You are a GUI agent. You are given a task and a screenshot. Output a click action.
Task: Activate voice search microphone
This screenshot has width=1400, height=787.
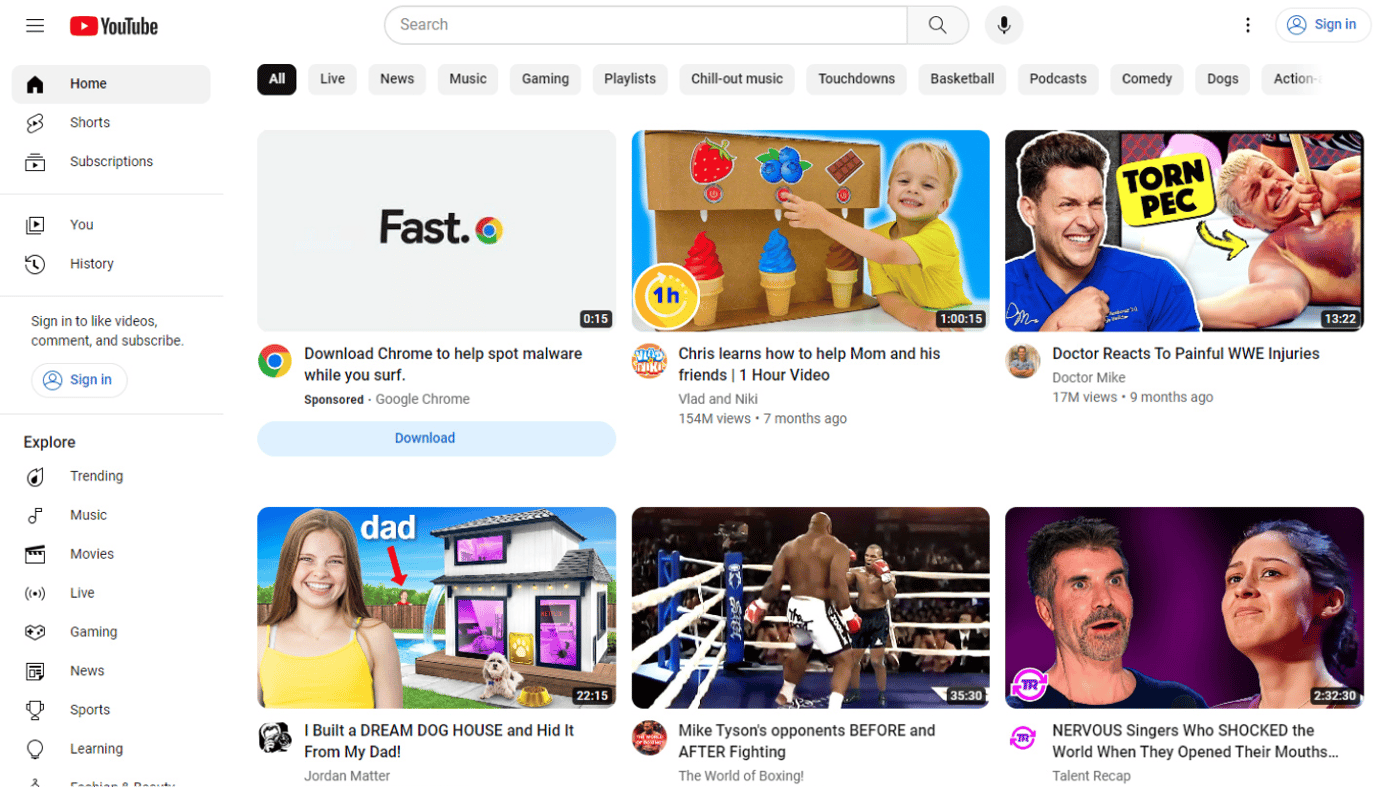pos(1003,25)
